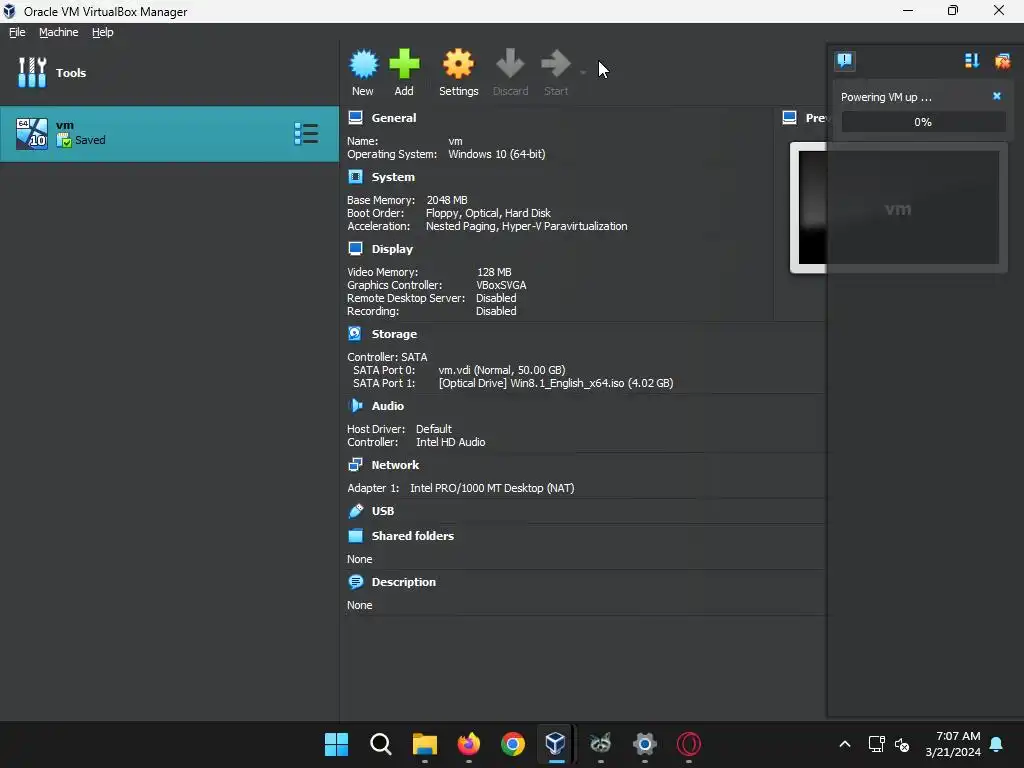Click the VBoxSVGA graphics controller value

(x=502, y=285)
